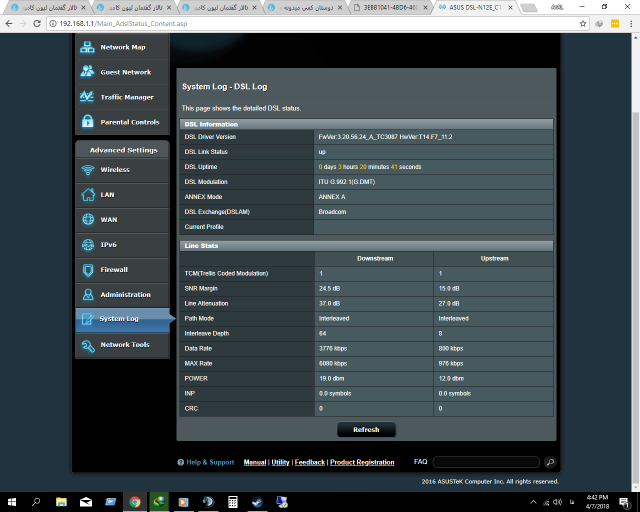Viewport: 640px width, 512px height.
Task: Open the Administration menu item
Action: (122, 294)
